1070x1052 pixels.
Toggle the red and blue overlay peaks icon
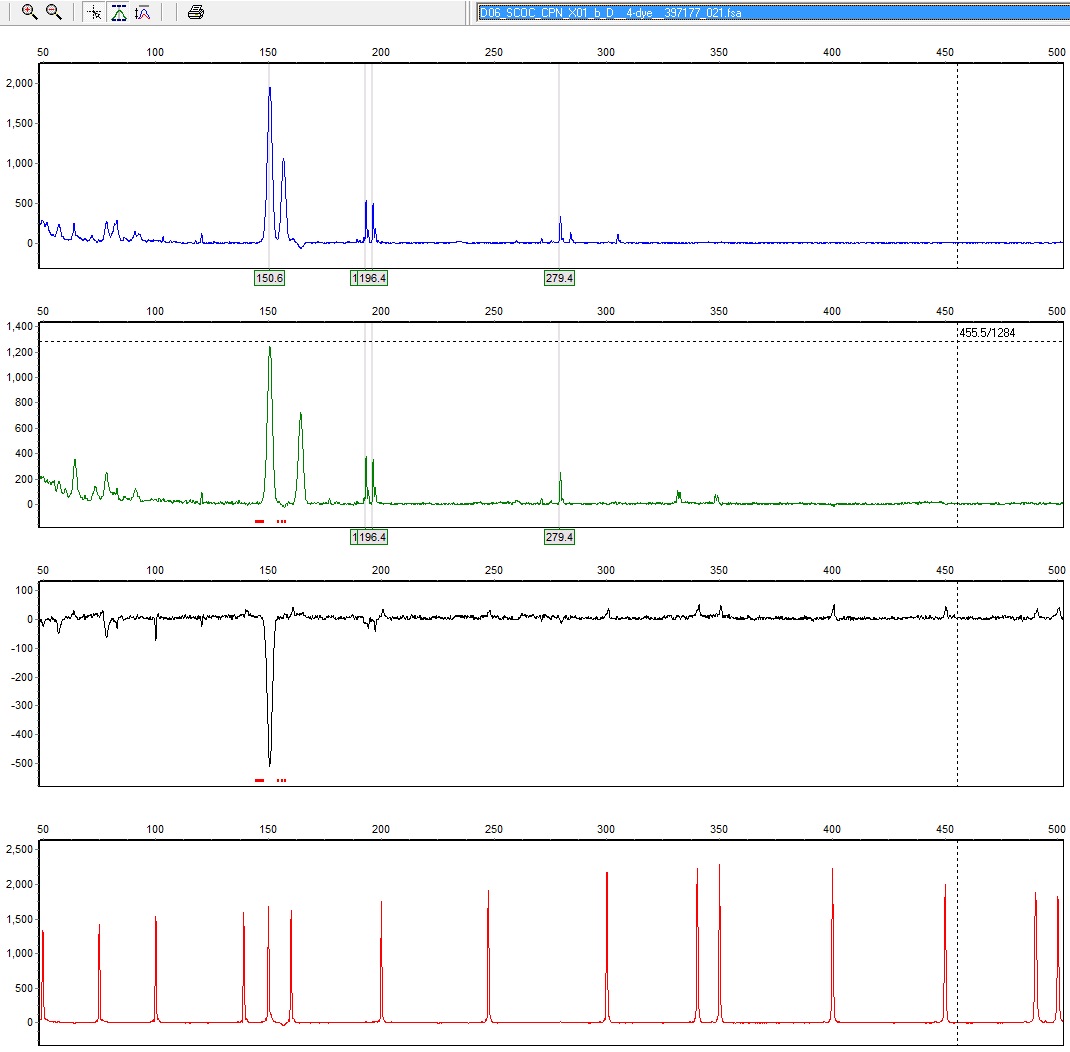pos(143,12)
